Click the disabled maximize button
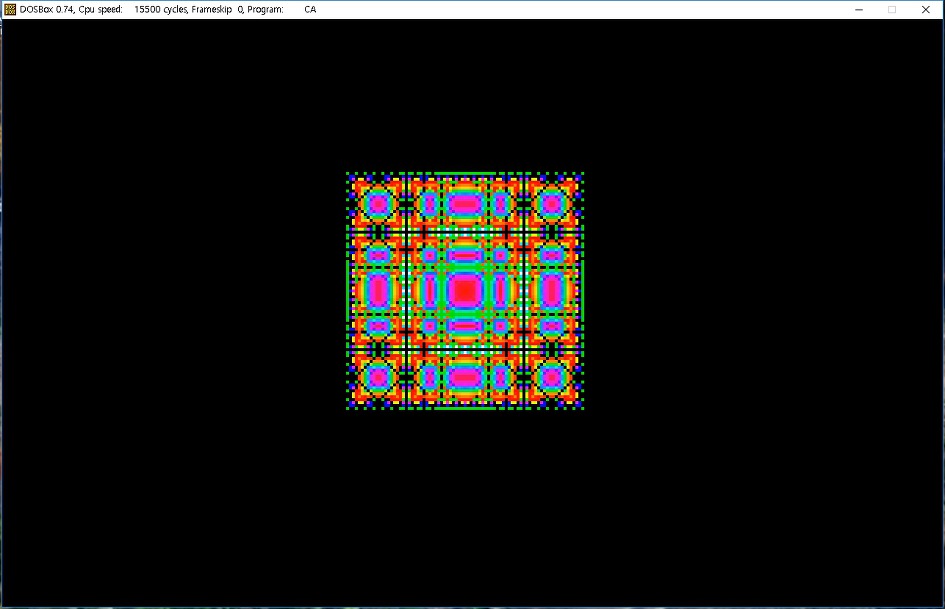This screenshot has height=609, width=945. (x=892, y=9)
